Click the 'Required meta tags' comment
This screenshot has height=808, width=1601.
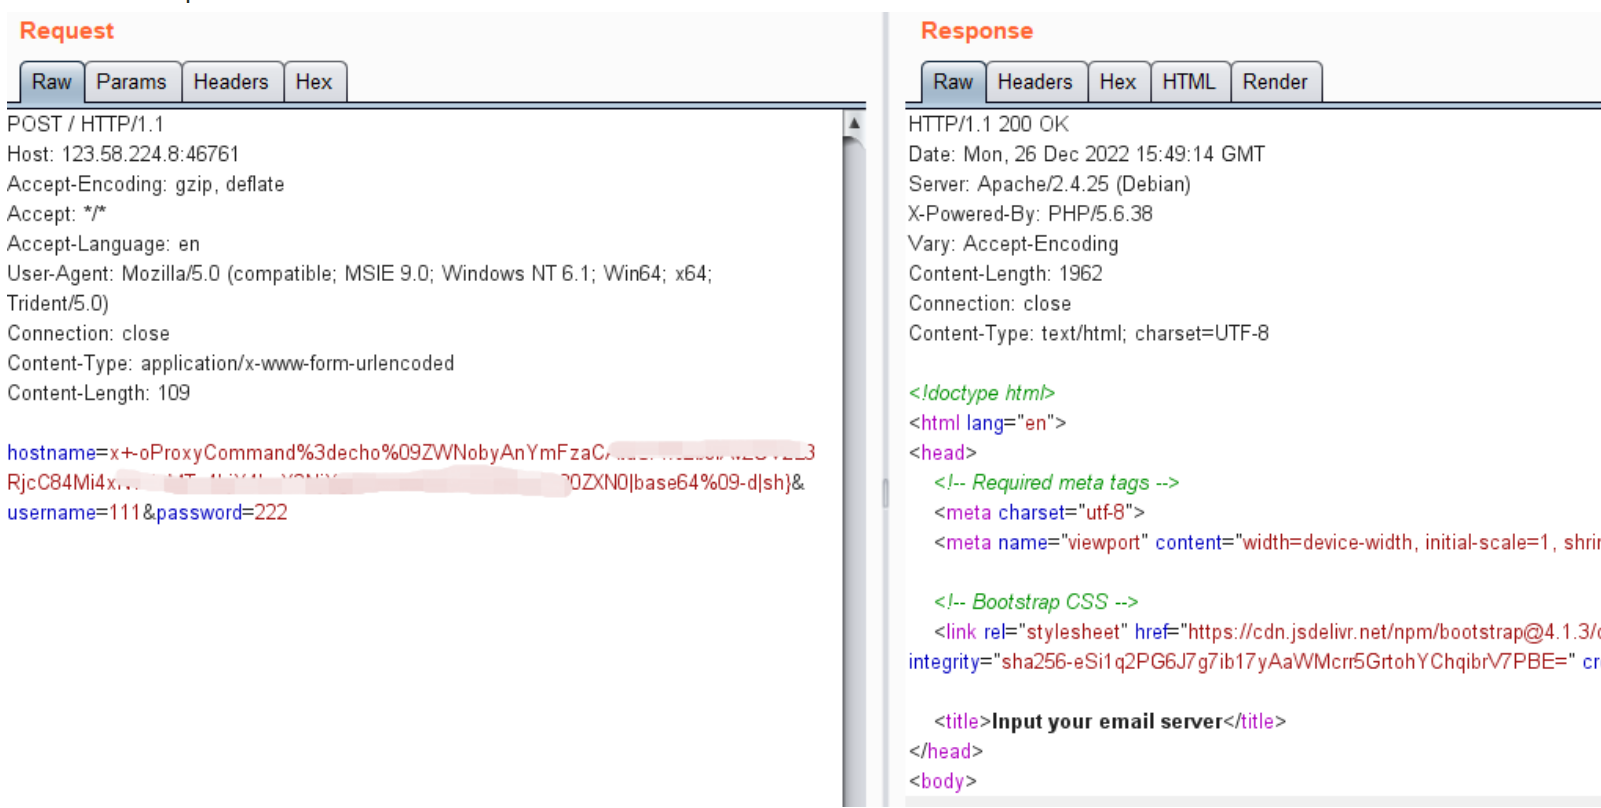[1056, 483]
